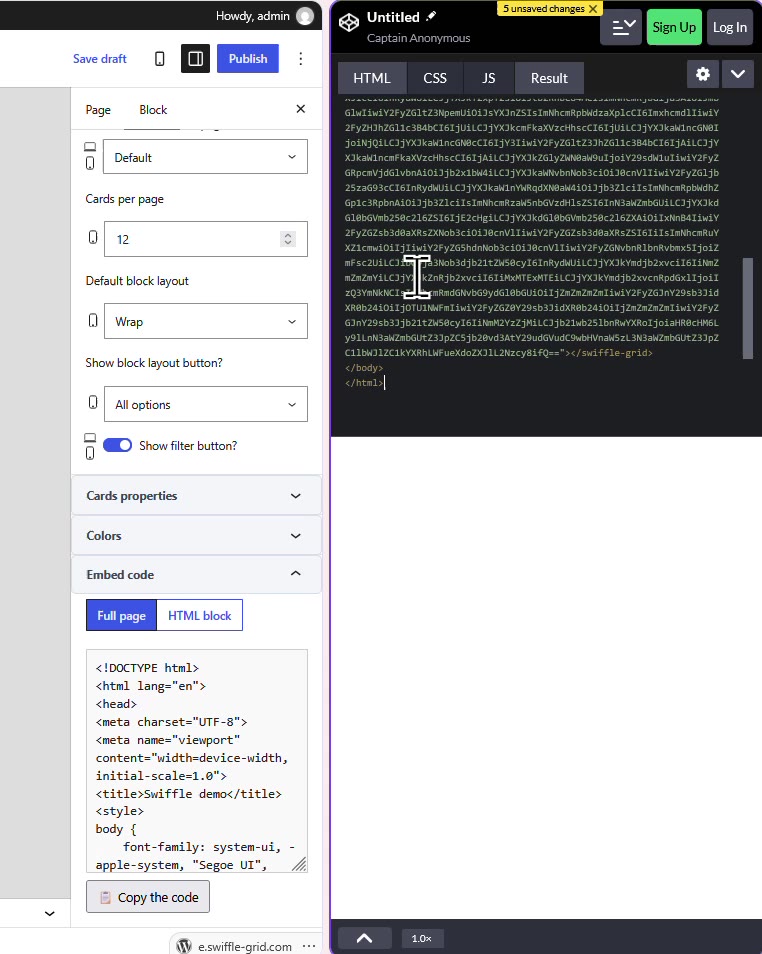Click device icon beside Show filter toggle
Viewport: 762px width, 954px height.
tap(90, 446)
